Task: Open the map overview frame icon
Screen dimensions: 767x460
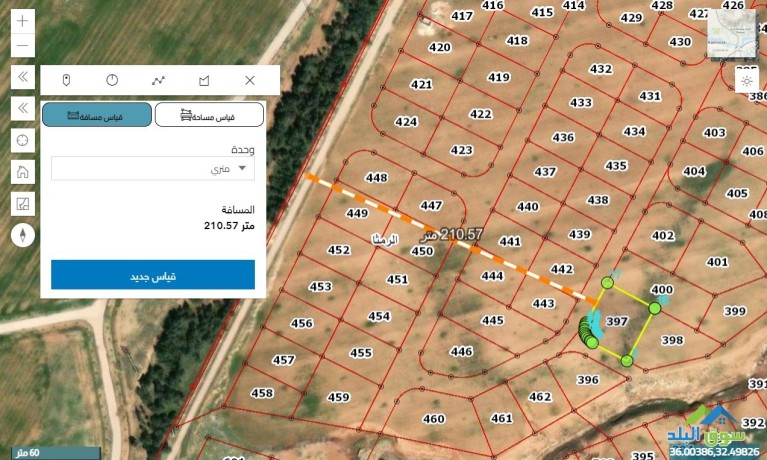Action: (x=23, y=204)
